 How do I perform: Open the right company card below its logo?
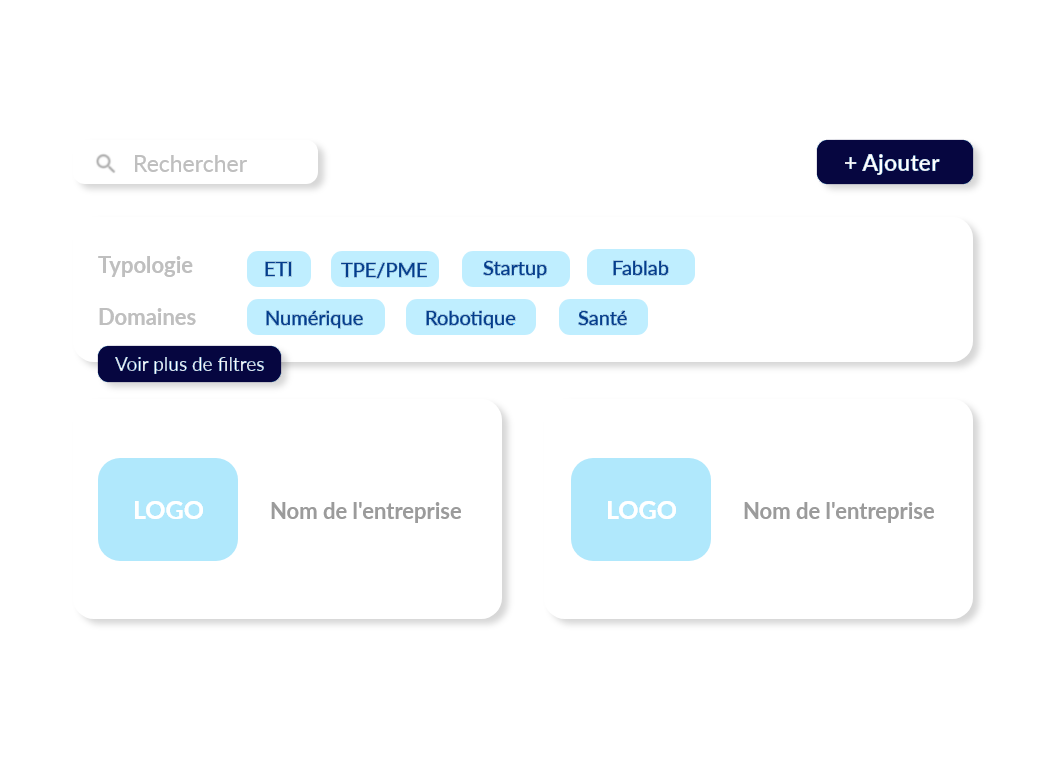pos(760,590)
